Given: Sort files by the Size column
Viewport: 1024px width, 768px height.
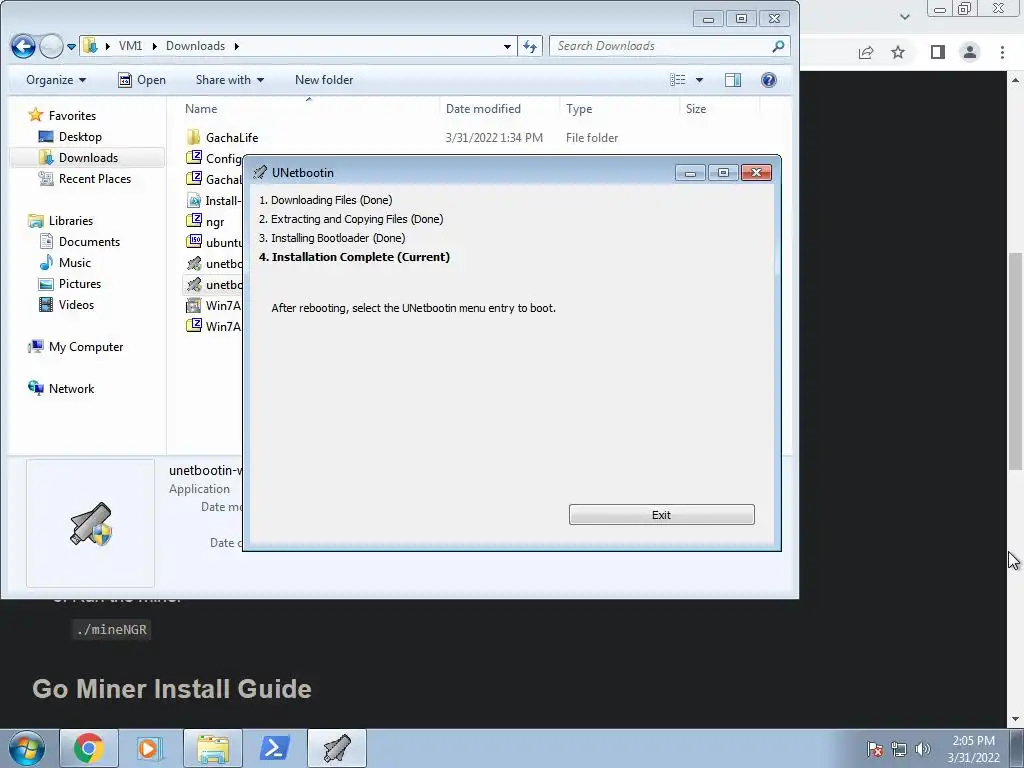Looking at the screenshot, I should coord(696,108).
